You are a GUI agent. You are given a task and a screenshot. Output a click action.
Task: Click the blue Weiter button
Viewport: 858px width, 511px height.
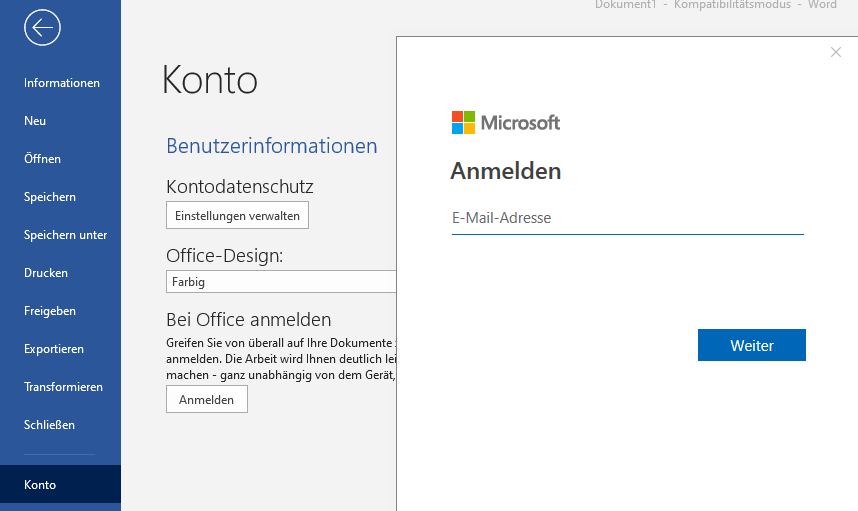(x=752, y=345)
